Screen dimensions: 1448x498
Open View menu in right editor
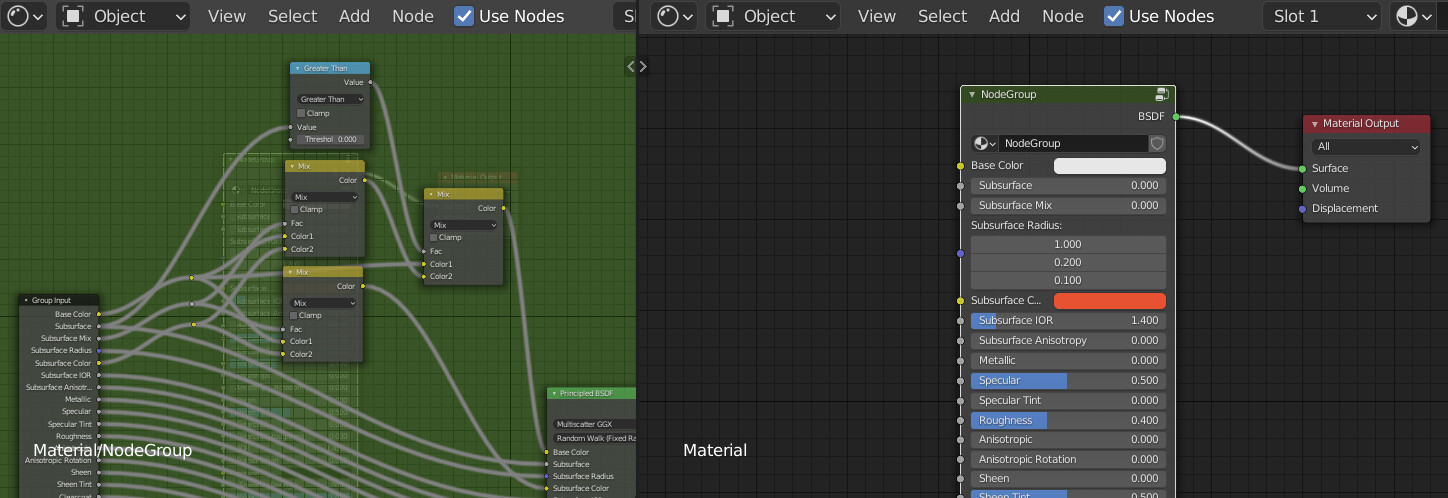[x=877, y=16]
